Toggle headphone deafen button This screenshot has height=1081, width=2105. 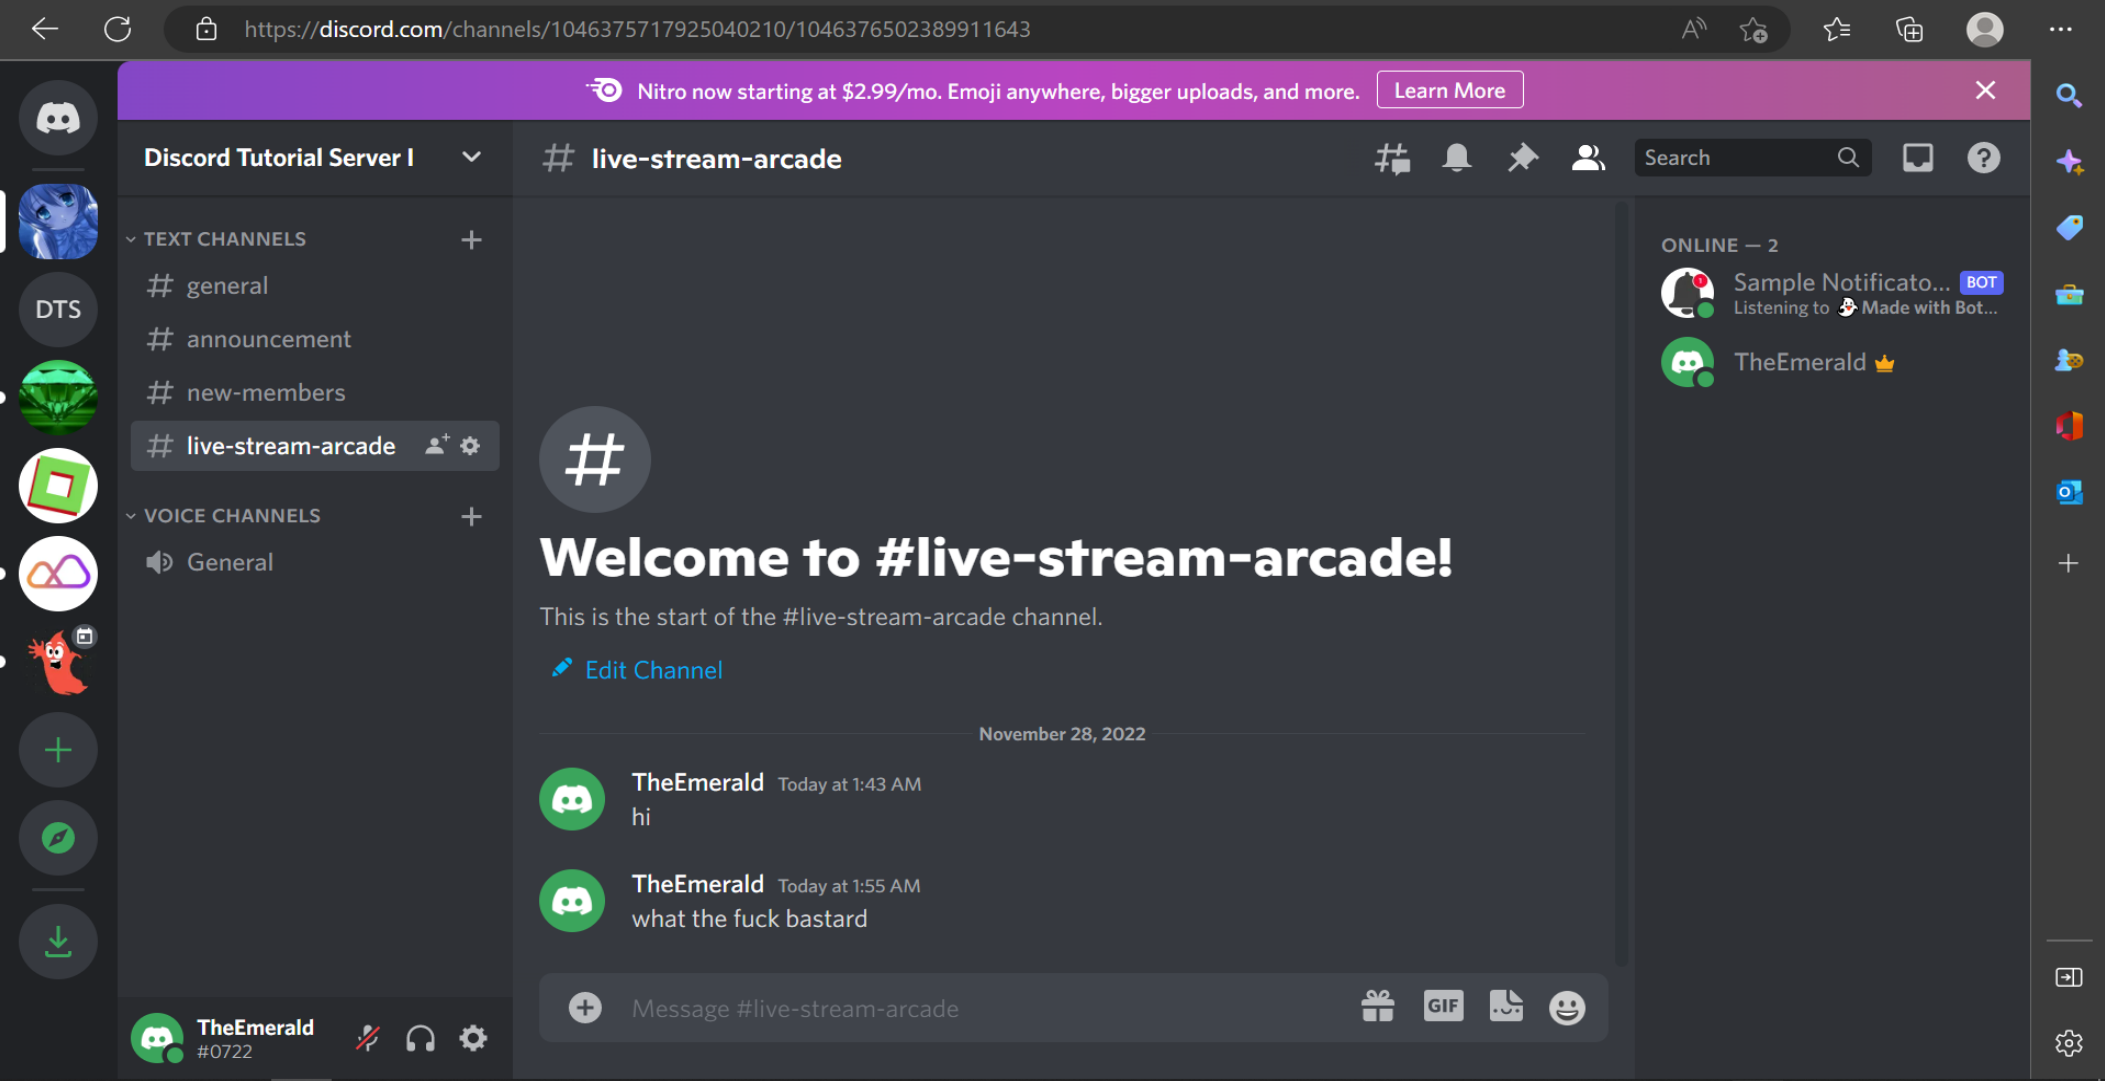(420, 1037)
